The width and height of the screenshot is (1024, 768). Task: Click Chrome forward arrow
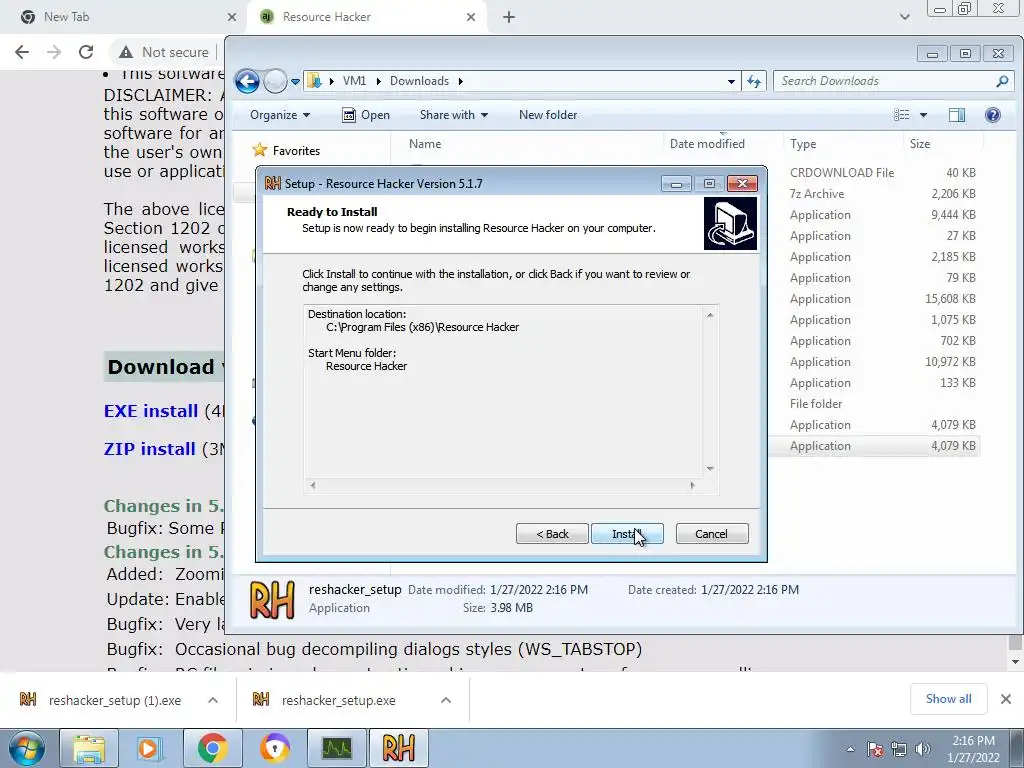pyautogui.click(x=54, y=52)
